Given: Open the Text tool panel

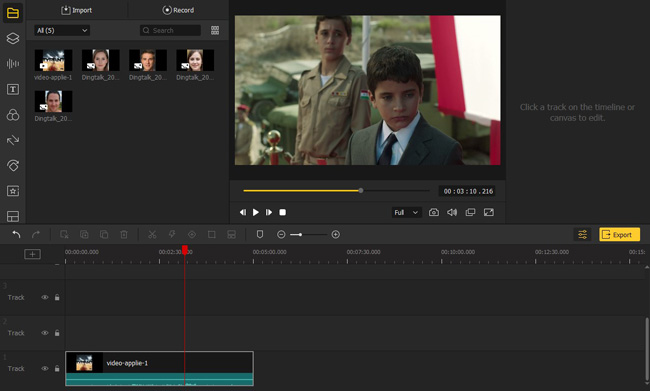Looking at the screenshot, I should click(x=13, y=89).
